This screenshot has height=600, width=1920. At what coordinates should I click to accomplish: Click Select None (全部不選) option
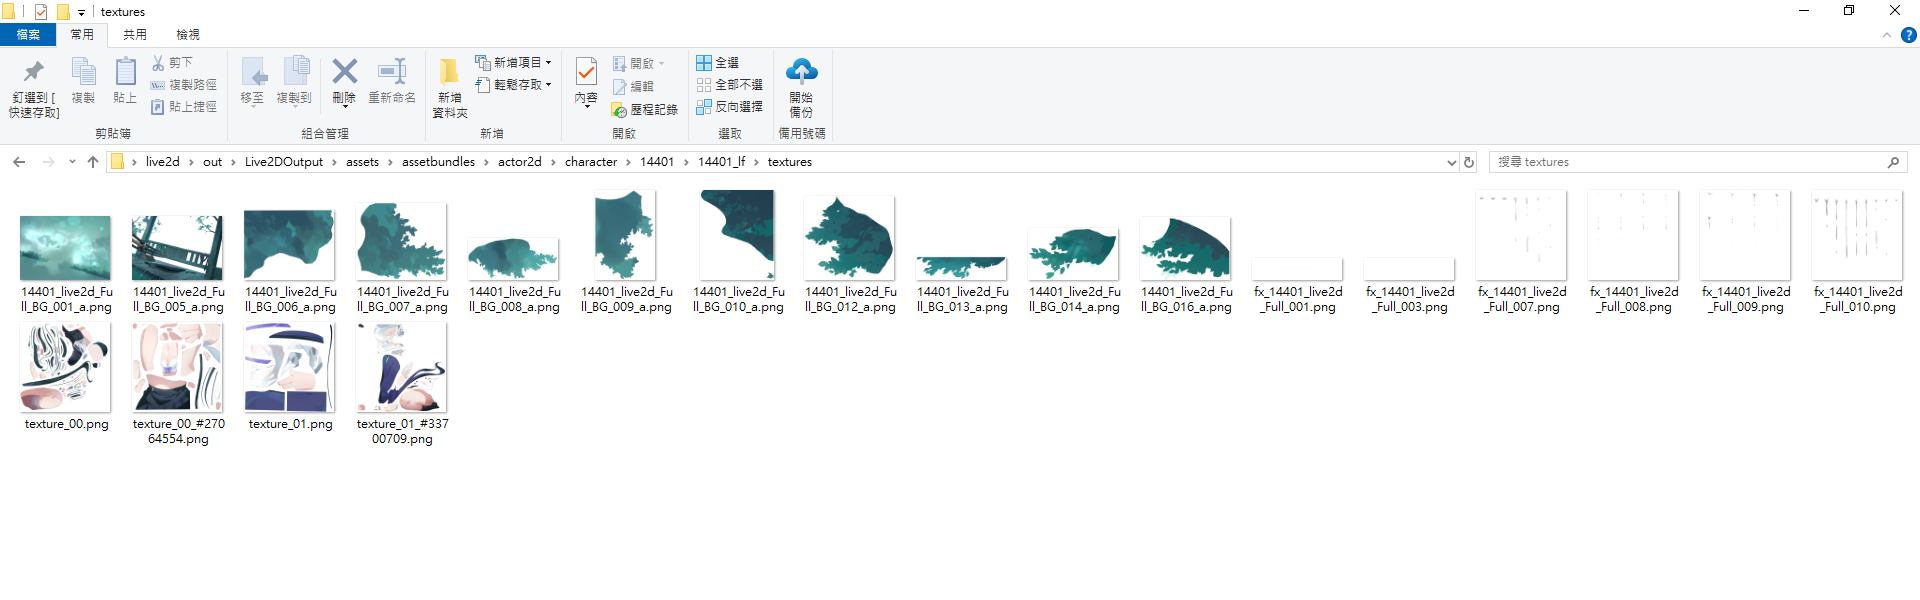(729, 85)
